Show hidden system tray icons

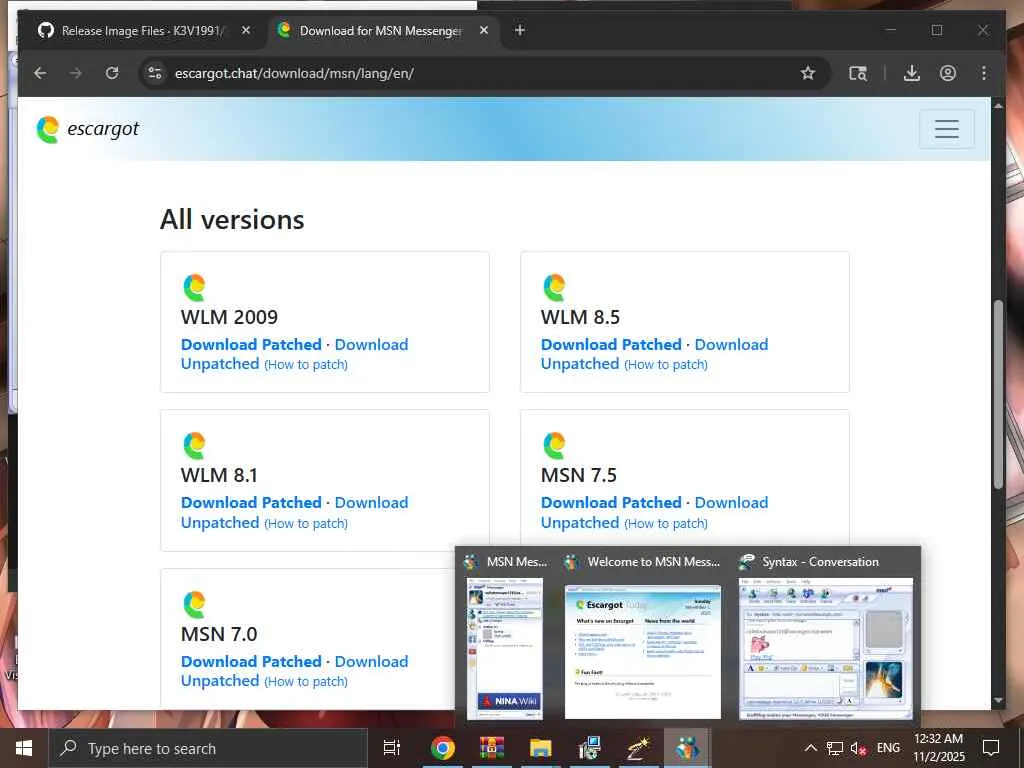click(810, 748)
